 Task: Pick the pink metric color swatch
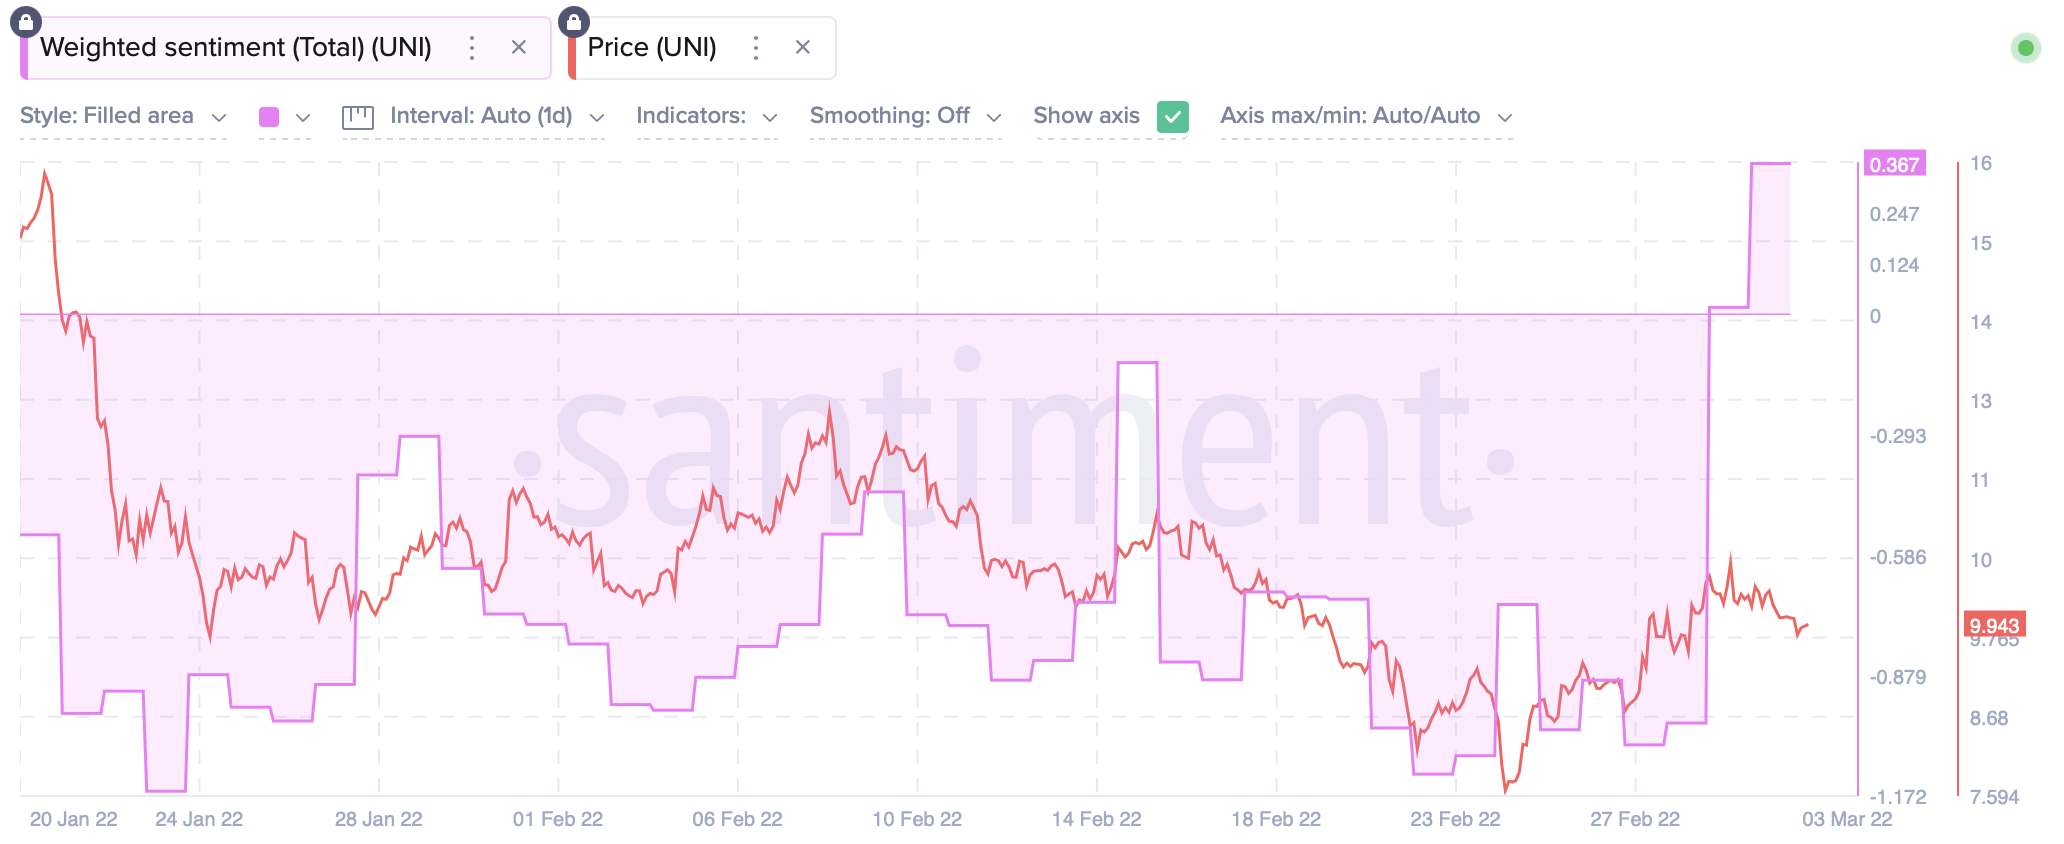pyautogui.click(x=269, y=117)
